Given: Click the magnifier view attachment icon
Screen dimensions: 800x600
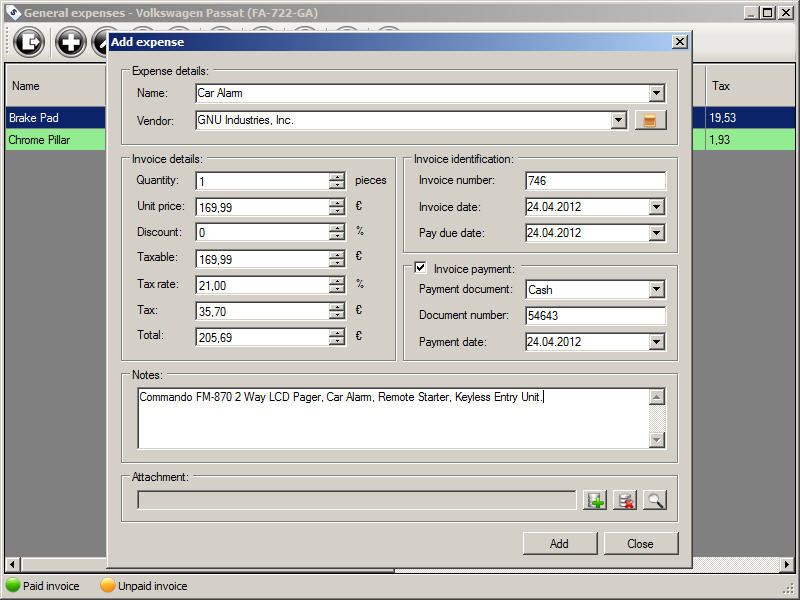Looking at the screenshot, I should point(655,500).
